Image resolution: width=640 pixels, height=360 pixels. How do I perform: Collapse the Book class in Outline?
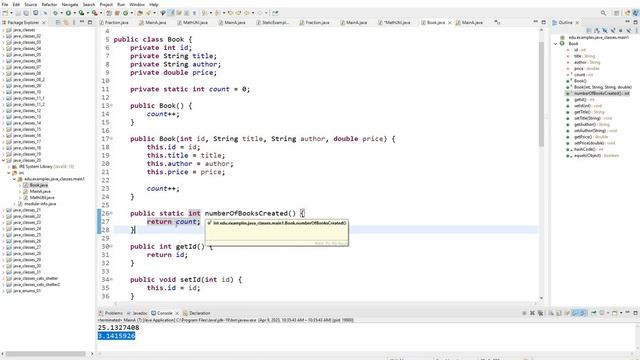click(556, 43)
